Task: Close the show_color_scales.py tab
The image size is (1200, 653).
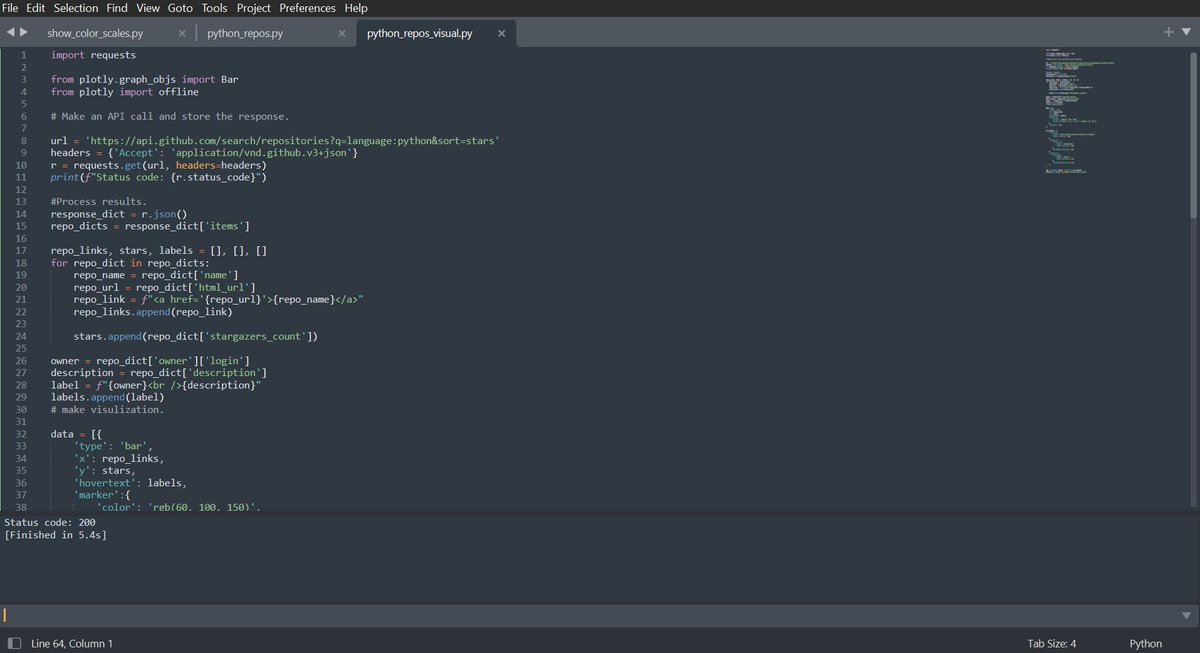Action: (x=182, y=33)
